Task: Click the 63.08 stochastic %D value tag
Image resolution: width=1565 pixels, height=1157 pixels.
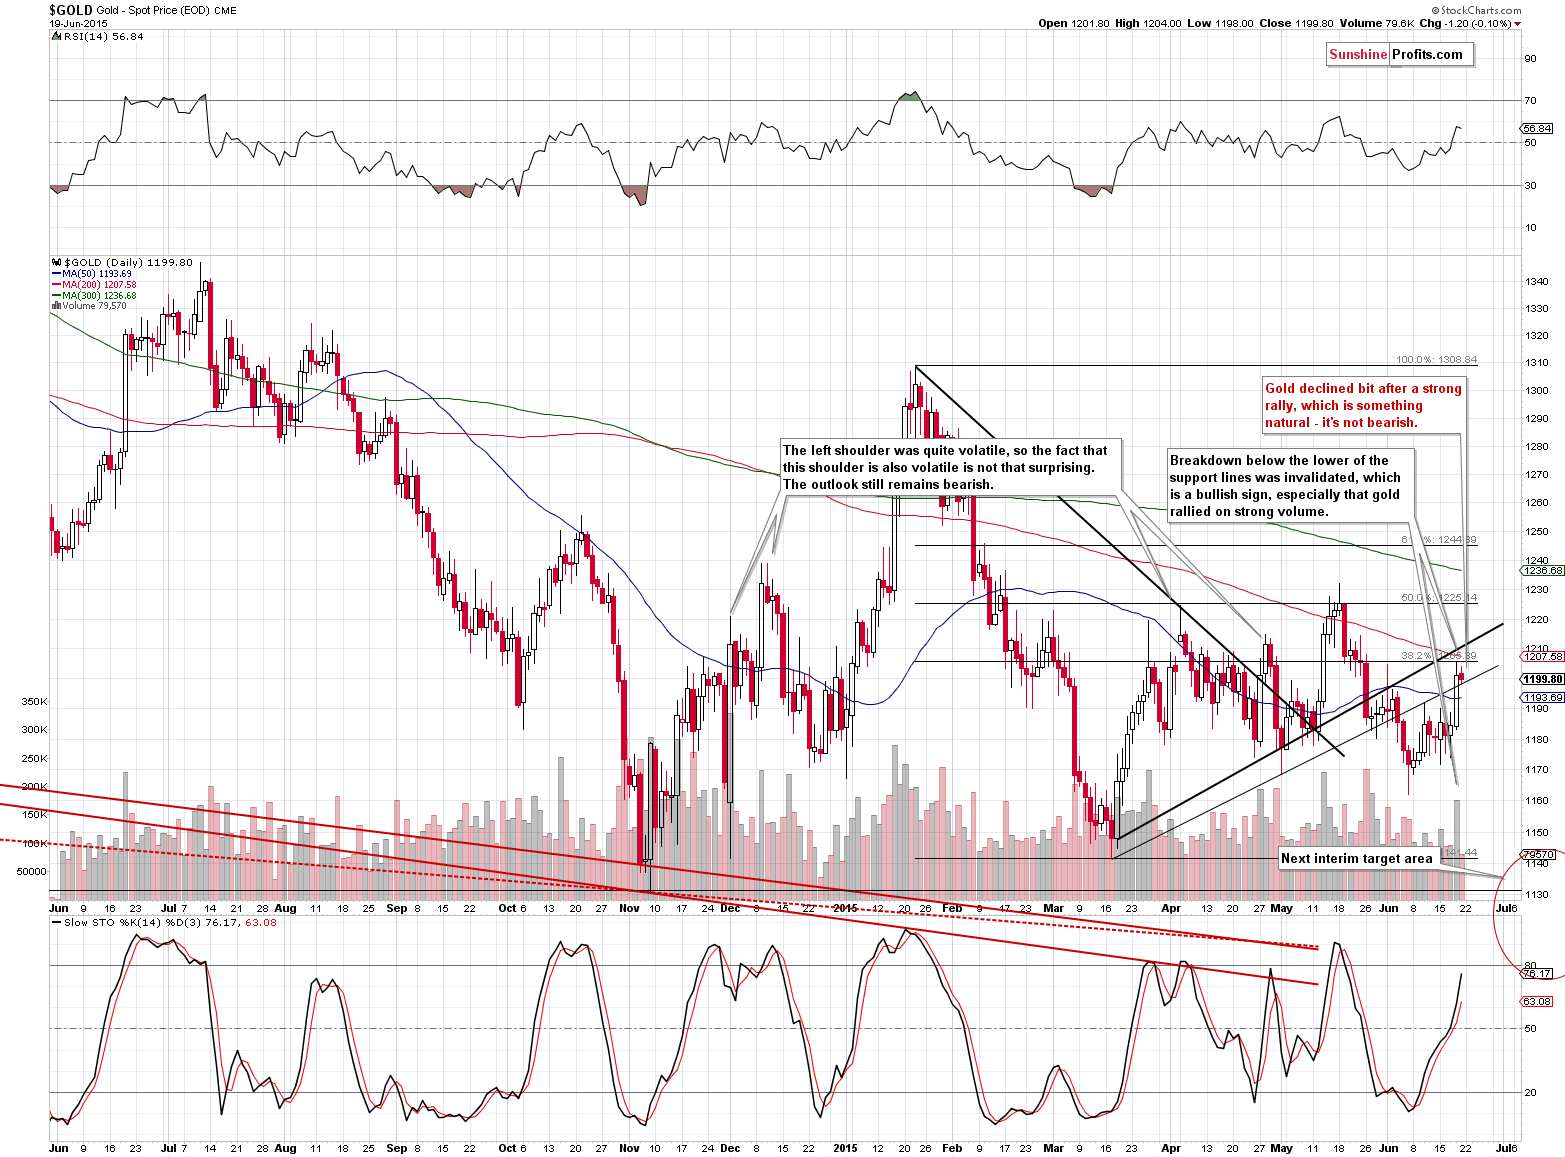Action: [1537, 1002]
